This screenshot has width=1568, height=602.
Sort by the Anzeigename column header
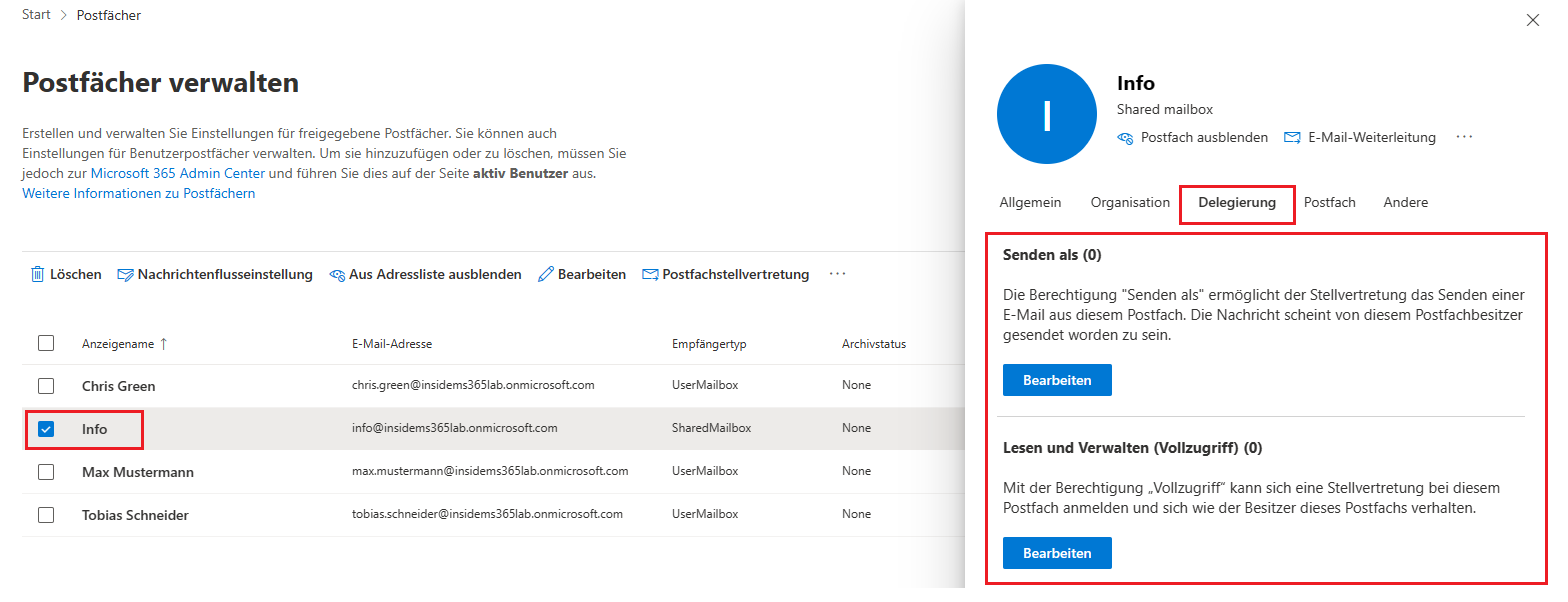(118, 344)
